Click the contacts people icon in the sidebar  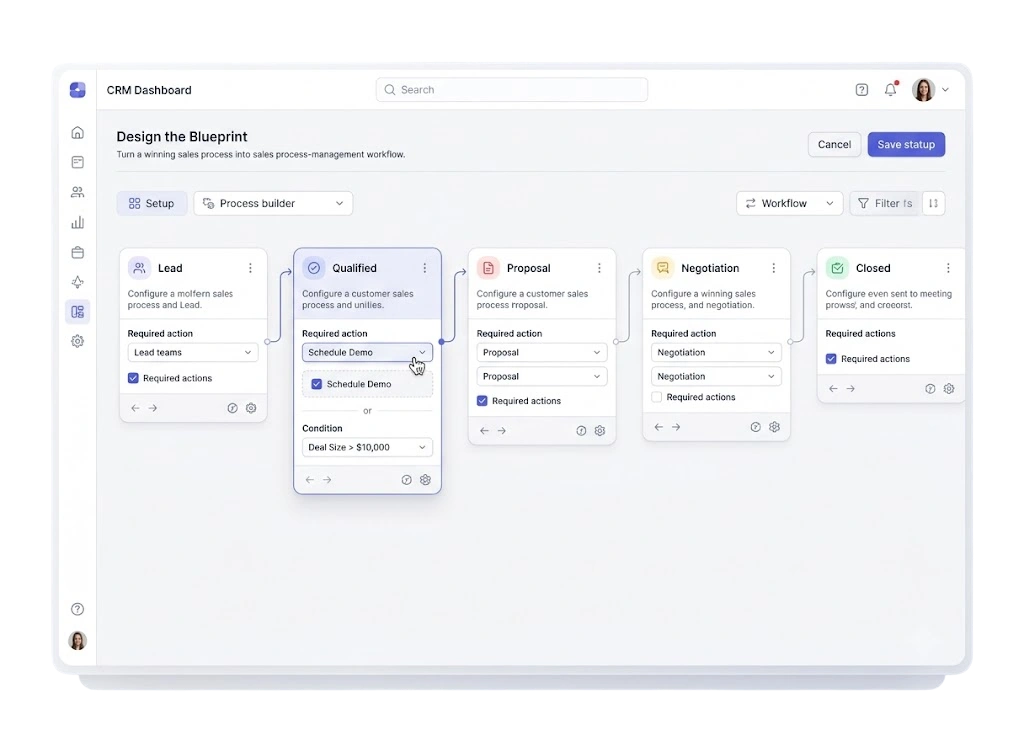coord(77,192)
